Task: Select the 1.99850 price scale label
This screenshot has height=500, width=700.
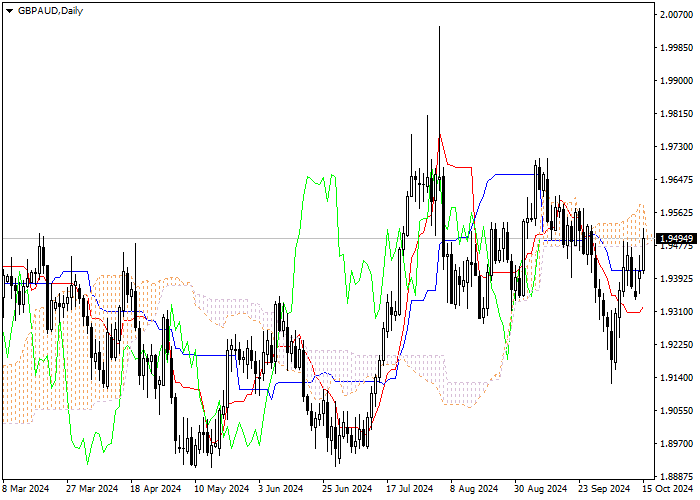Action: pyautogui.click(x=676, y=48)
